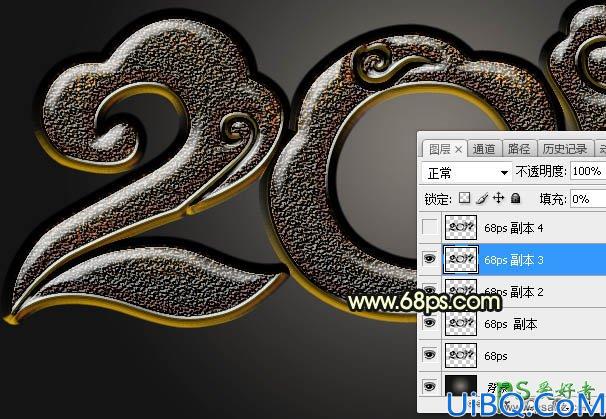
Task: Switch to the 路径 tab
Action: click(x=519, y=149)
